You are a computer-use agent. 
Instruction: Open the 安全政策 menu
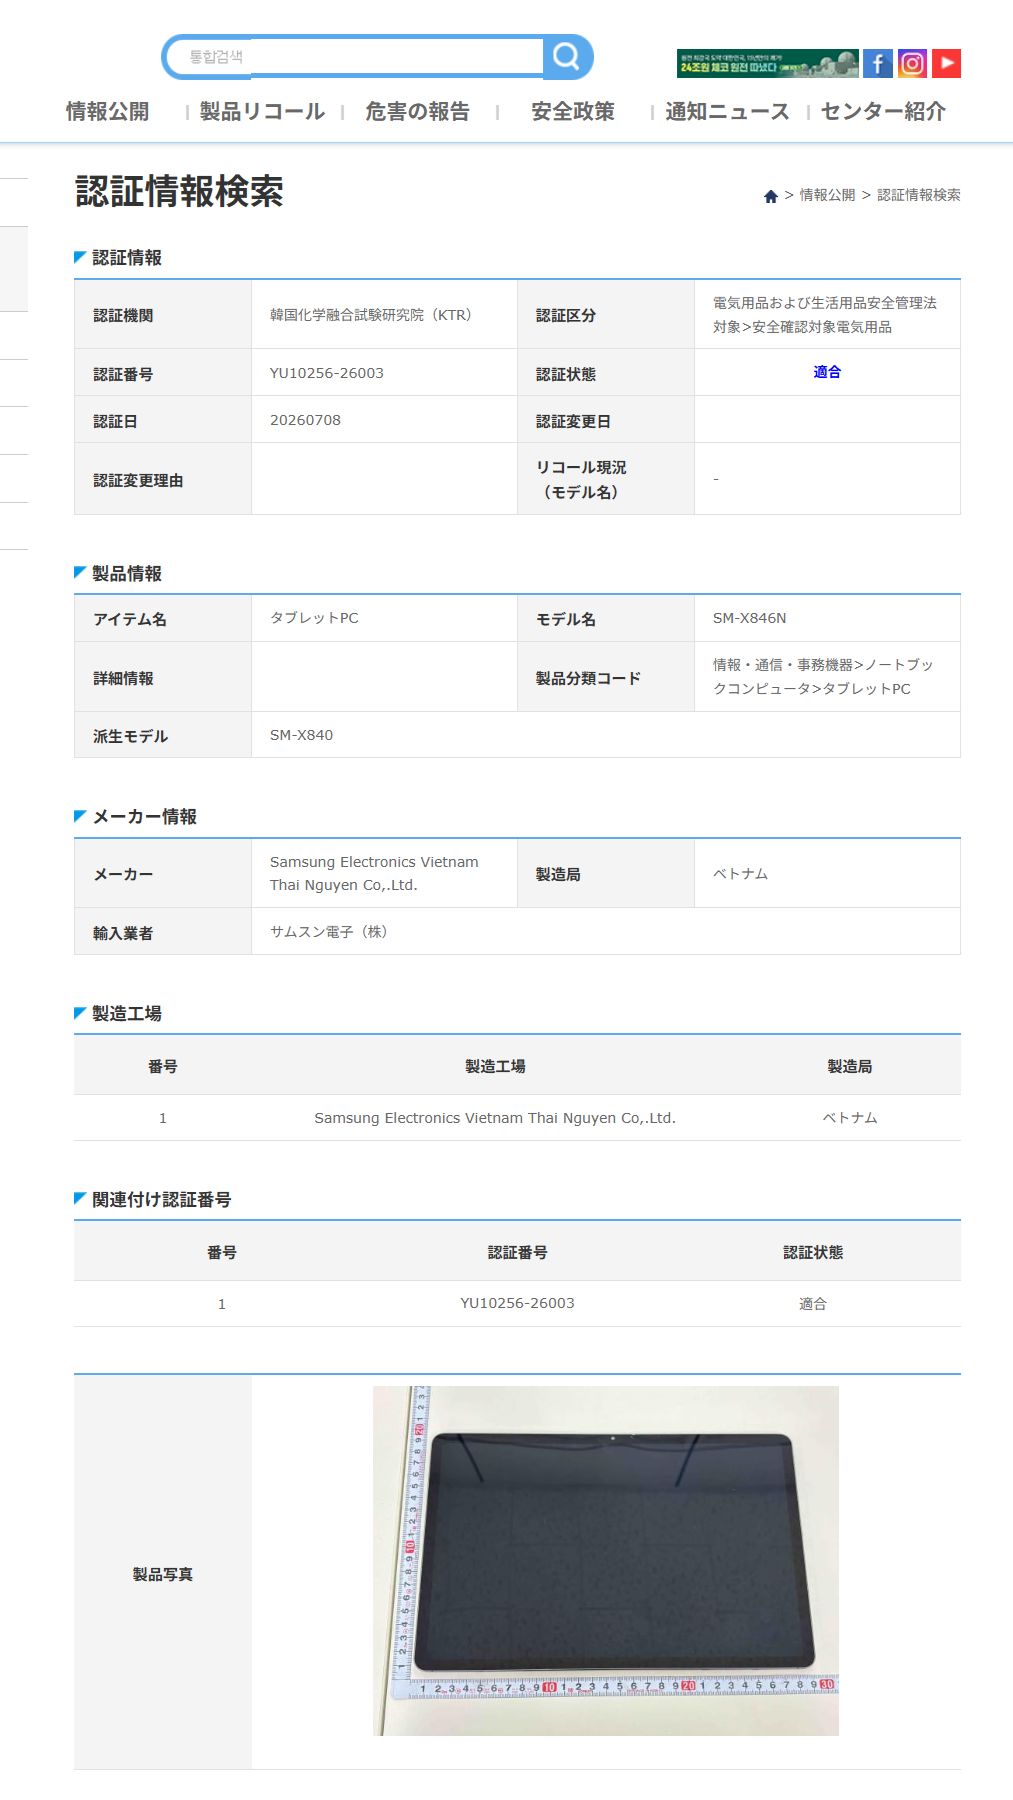click(573, 112)
